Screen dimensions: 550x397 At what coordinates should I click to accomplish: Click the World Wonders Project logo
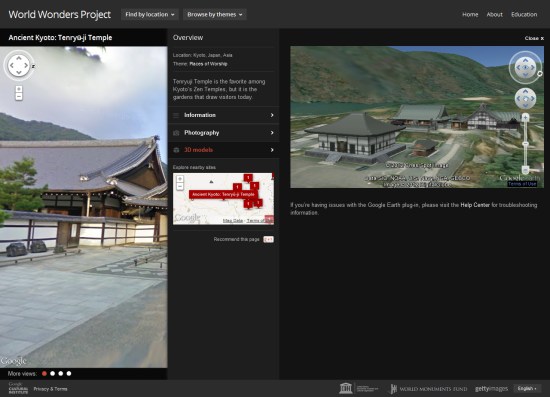60,14
